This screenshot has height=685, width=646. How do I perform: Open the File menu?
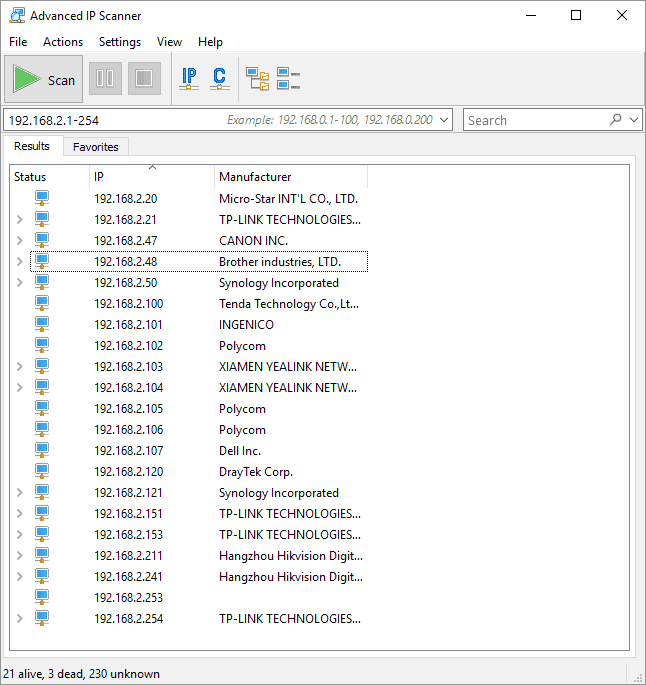18,42
